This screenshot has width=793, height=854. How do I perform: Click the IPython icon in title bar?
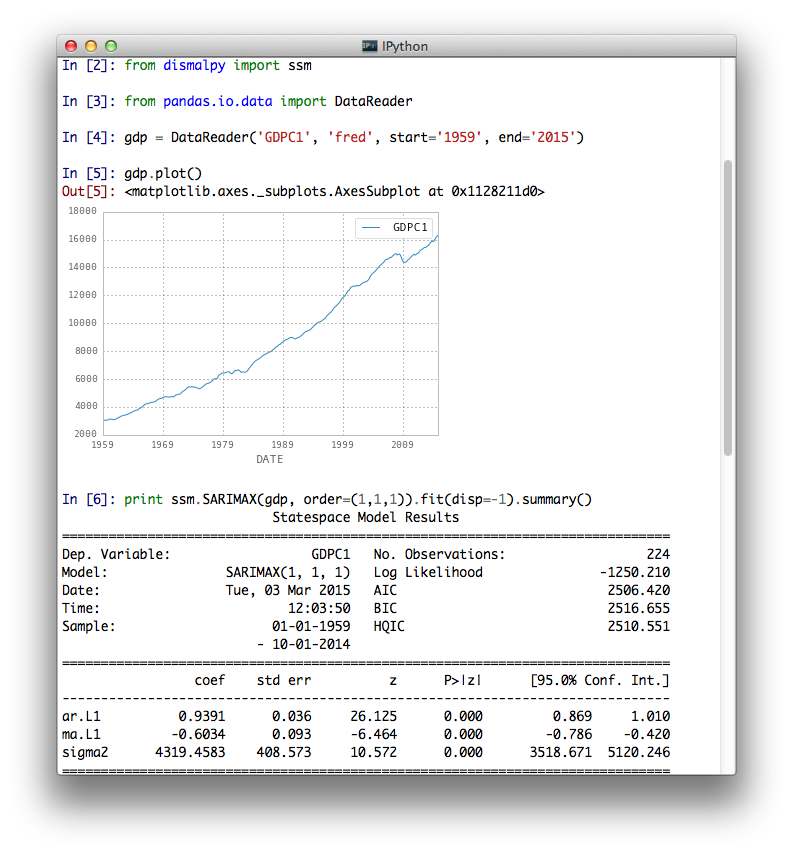pyautogui.click(x=370, y=46)
